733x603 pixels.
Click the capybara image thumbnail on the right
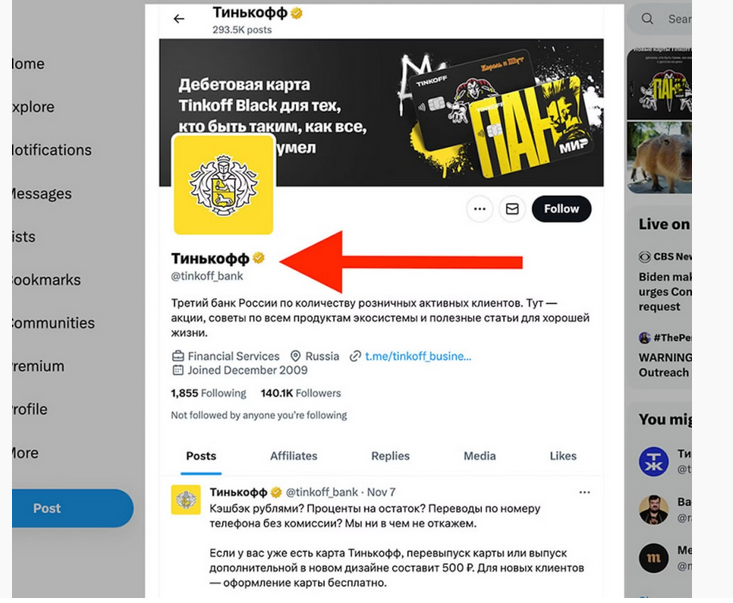(659, 157)
